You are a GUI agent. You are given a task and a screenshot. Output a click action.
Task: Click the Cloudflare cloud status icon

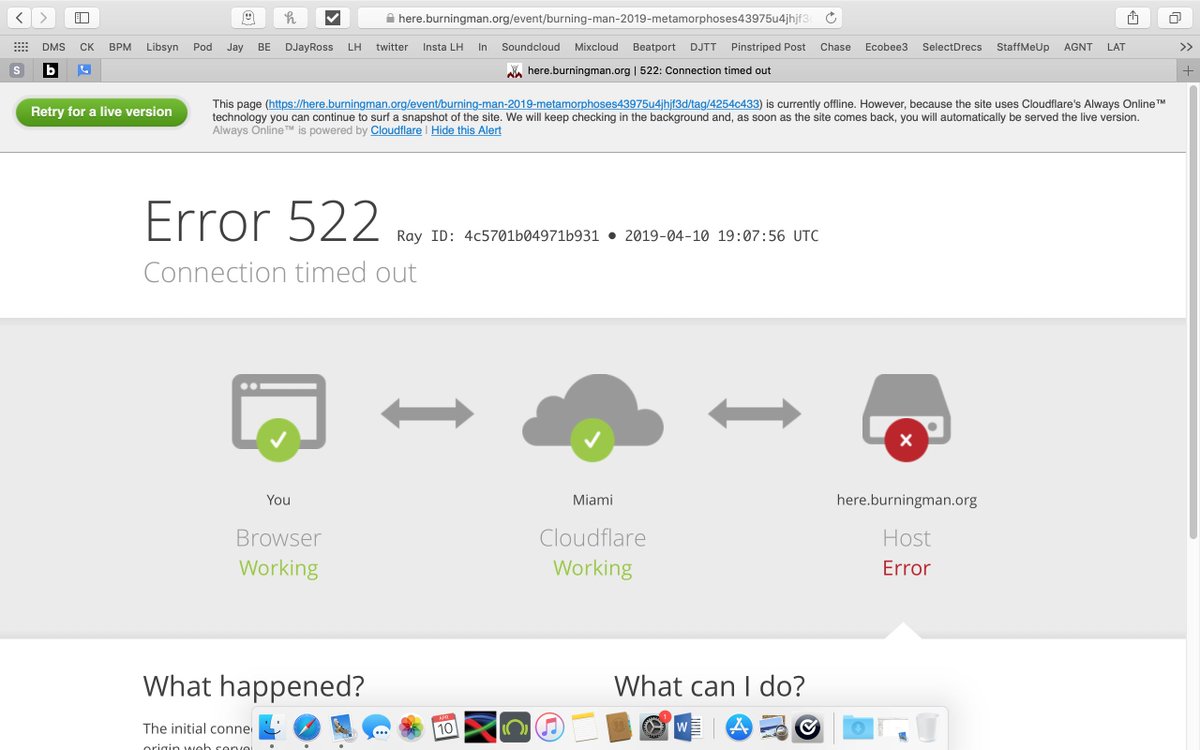click(592, 416)
